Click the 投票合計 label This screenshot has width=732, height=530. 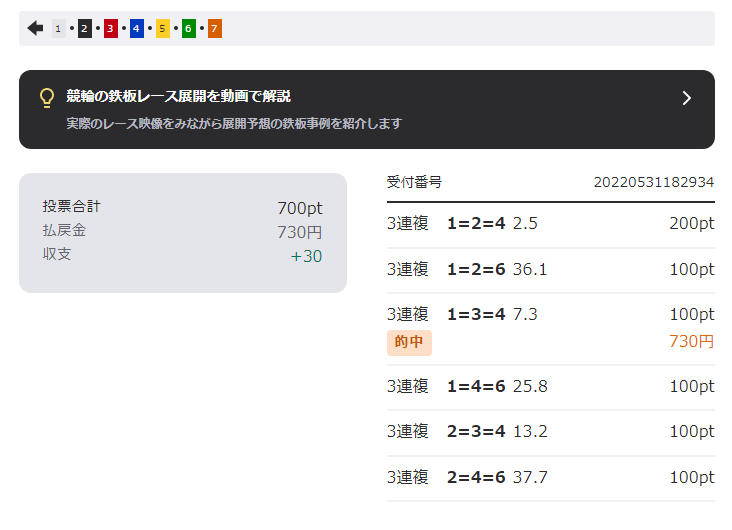[71, 206]
